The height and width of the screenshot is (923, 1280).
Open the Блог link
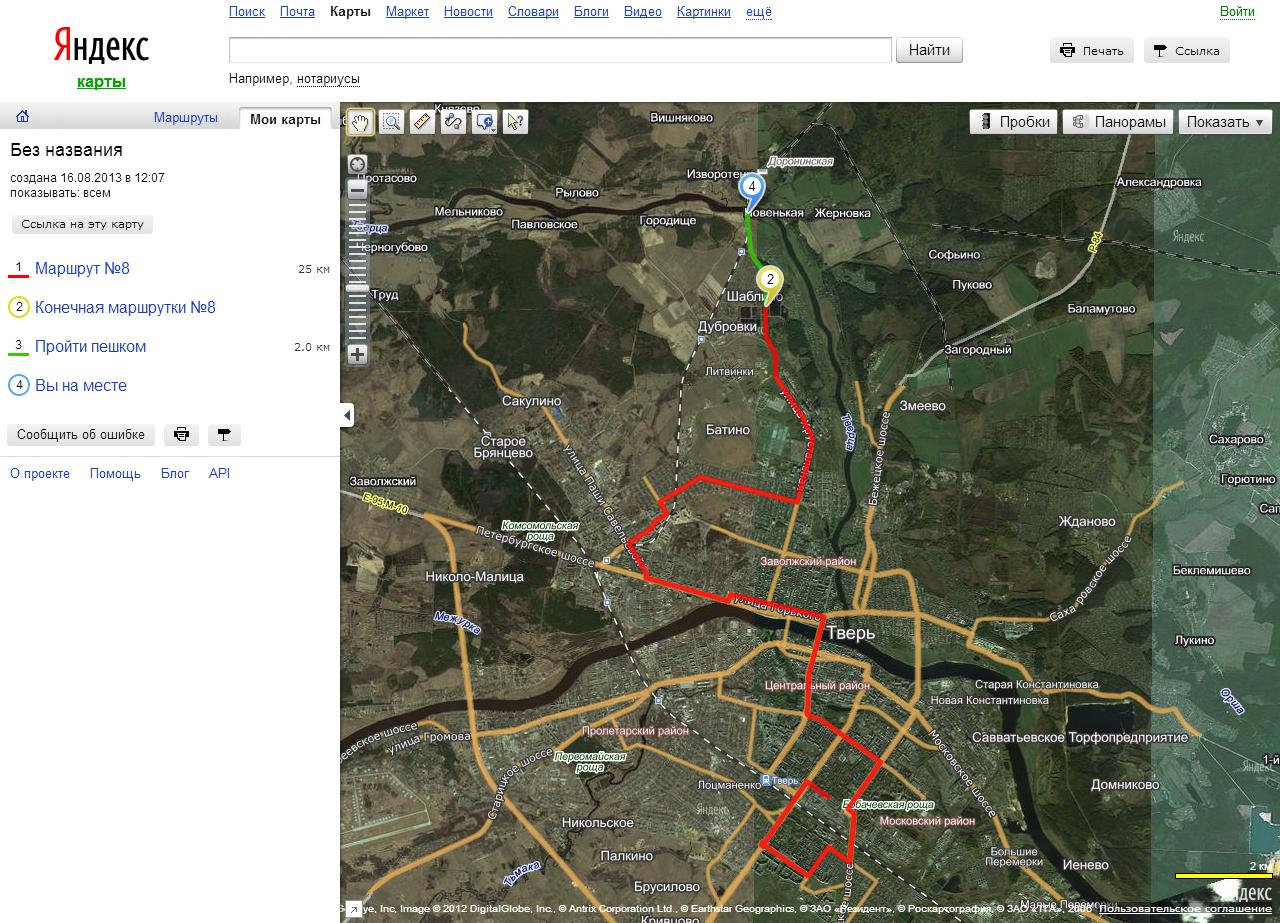coord(175,473)
